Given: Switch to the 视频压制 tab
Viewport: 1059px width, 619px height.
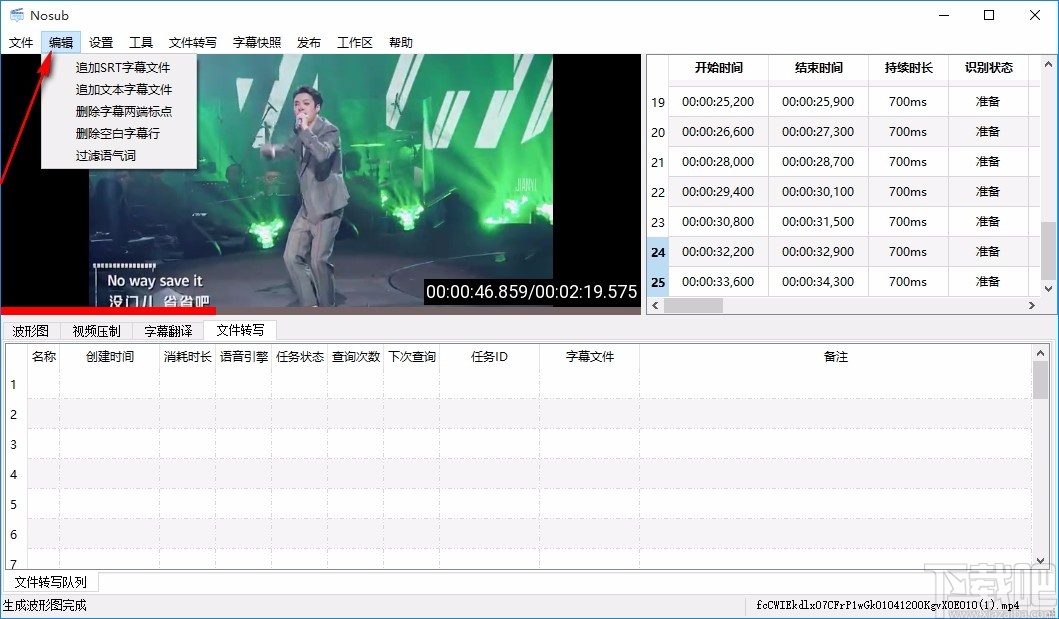Looking at the screenshot, I should point(97,331).
